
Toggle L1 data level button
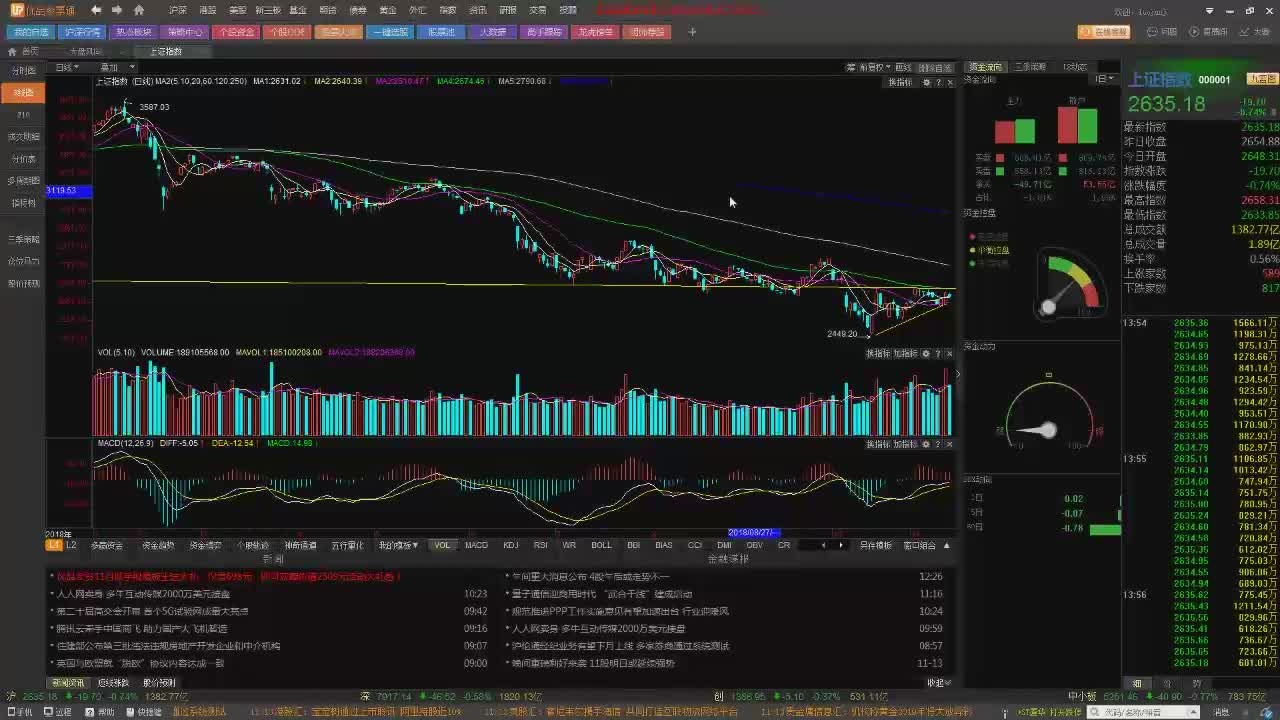pos(54,545)
